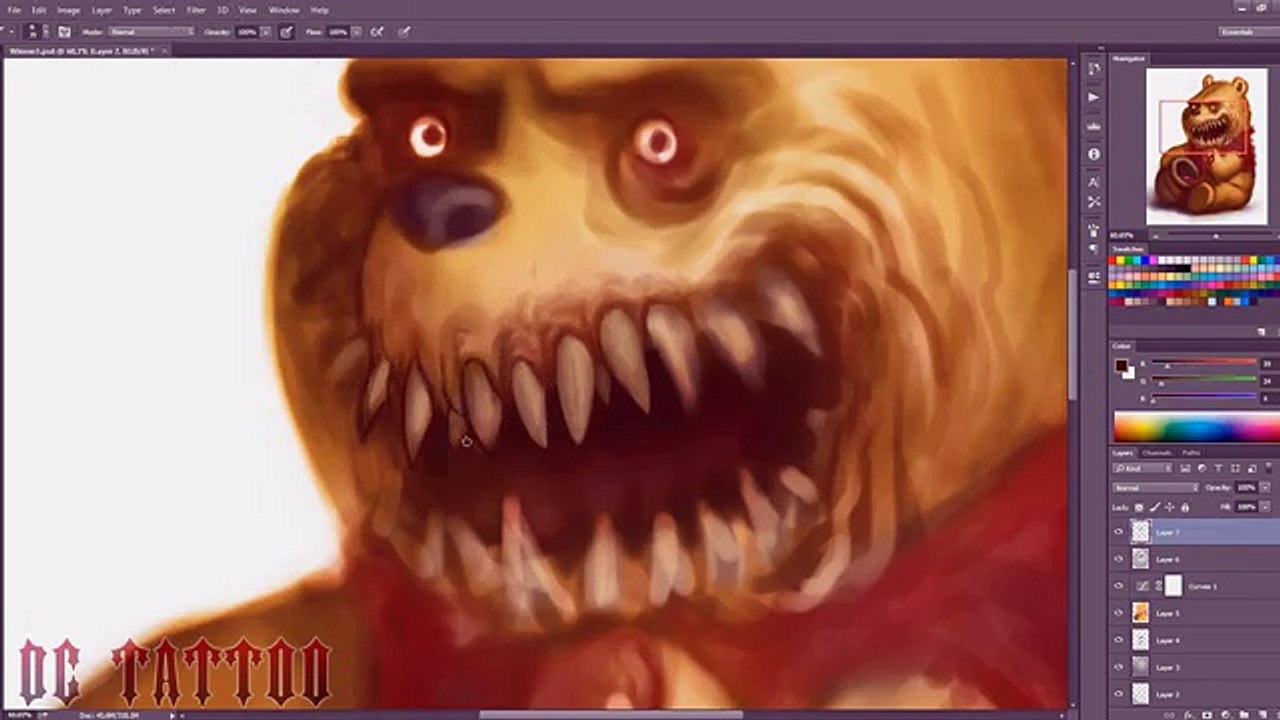1280x720 pixels.
Task: Hide Layer 4 with eye icon
Action: click(x=1119, y=640)
